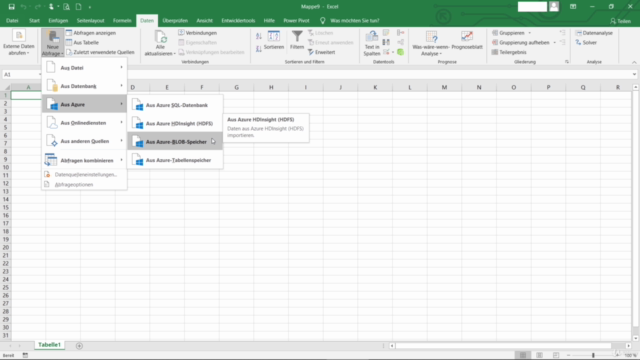The width and height of the screenshot is (640, 360).
Task: Choose Aus Azure SQL-Datenbank
Action: 175,105
